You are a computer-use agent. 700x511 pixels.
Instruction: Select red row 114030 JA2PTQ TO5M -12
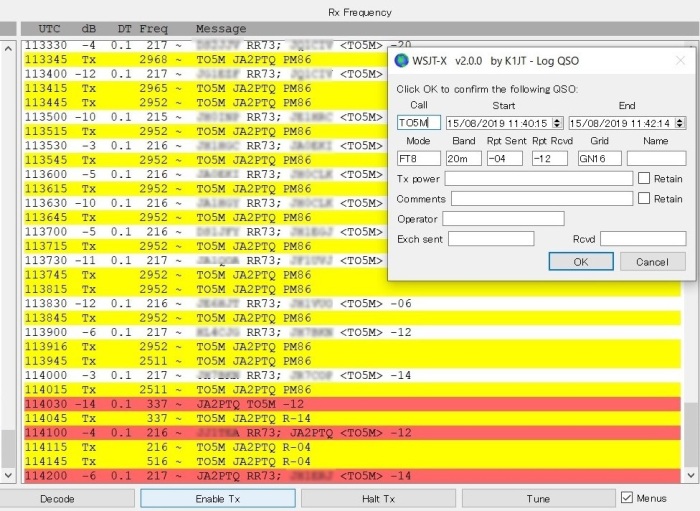click(x=352, y=404)
